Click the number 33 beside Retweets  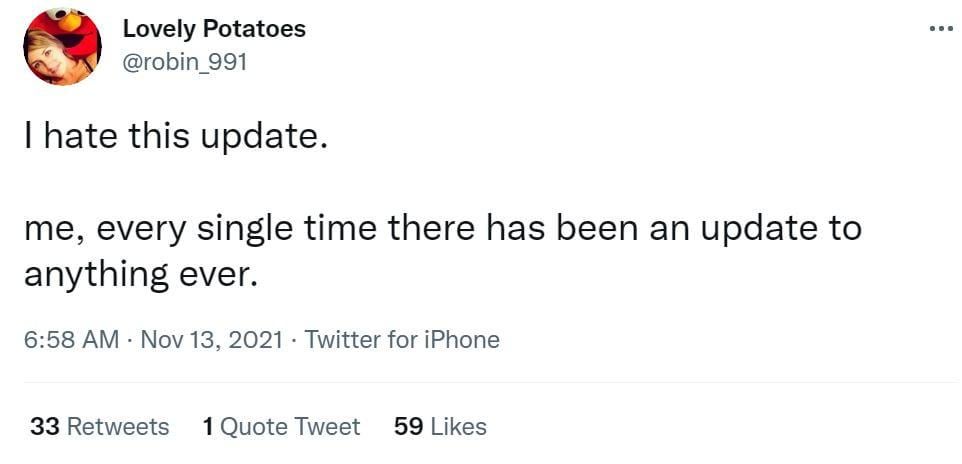point(44,427)
